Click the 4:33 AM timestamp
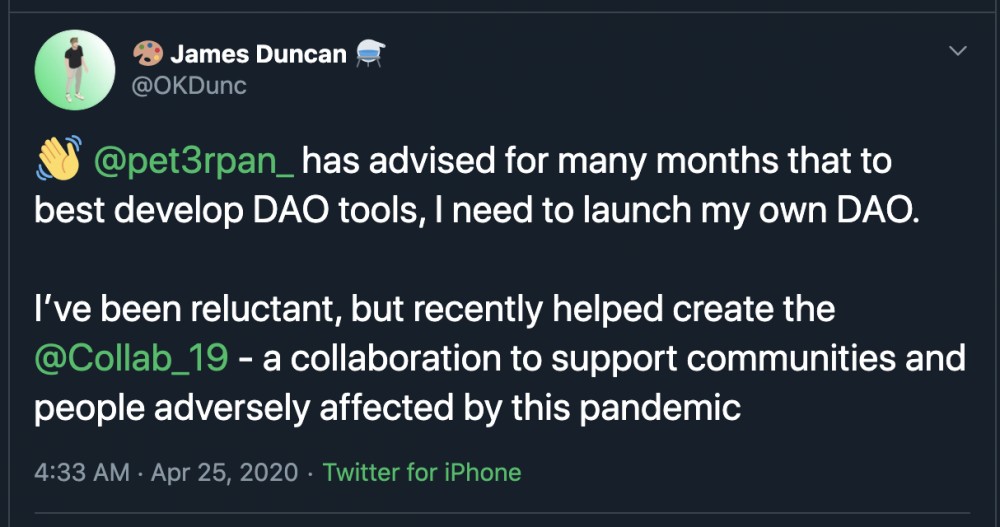The height and width of the screenshot is (527, 1000). click(82, 471)
